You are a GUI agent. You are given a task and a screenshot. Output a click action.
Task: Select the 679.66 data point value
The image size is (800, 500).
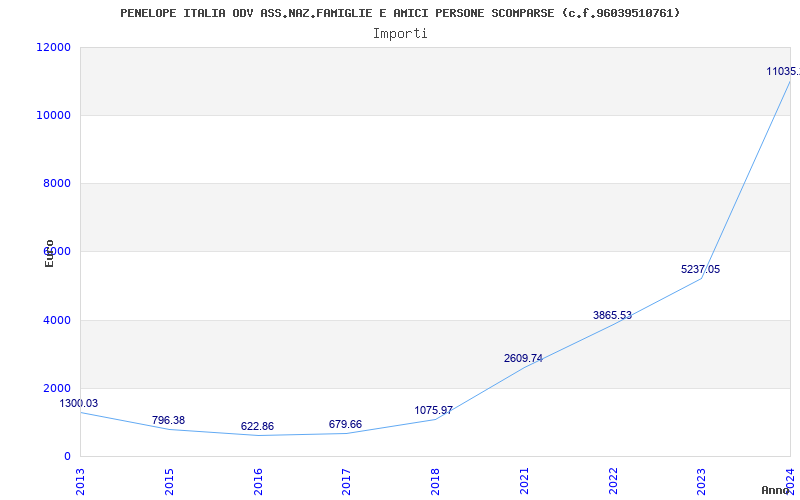345,425
